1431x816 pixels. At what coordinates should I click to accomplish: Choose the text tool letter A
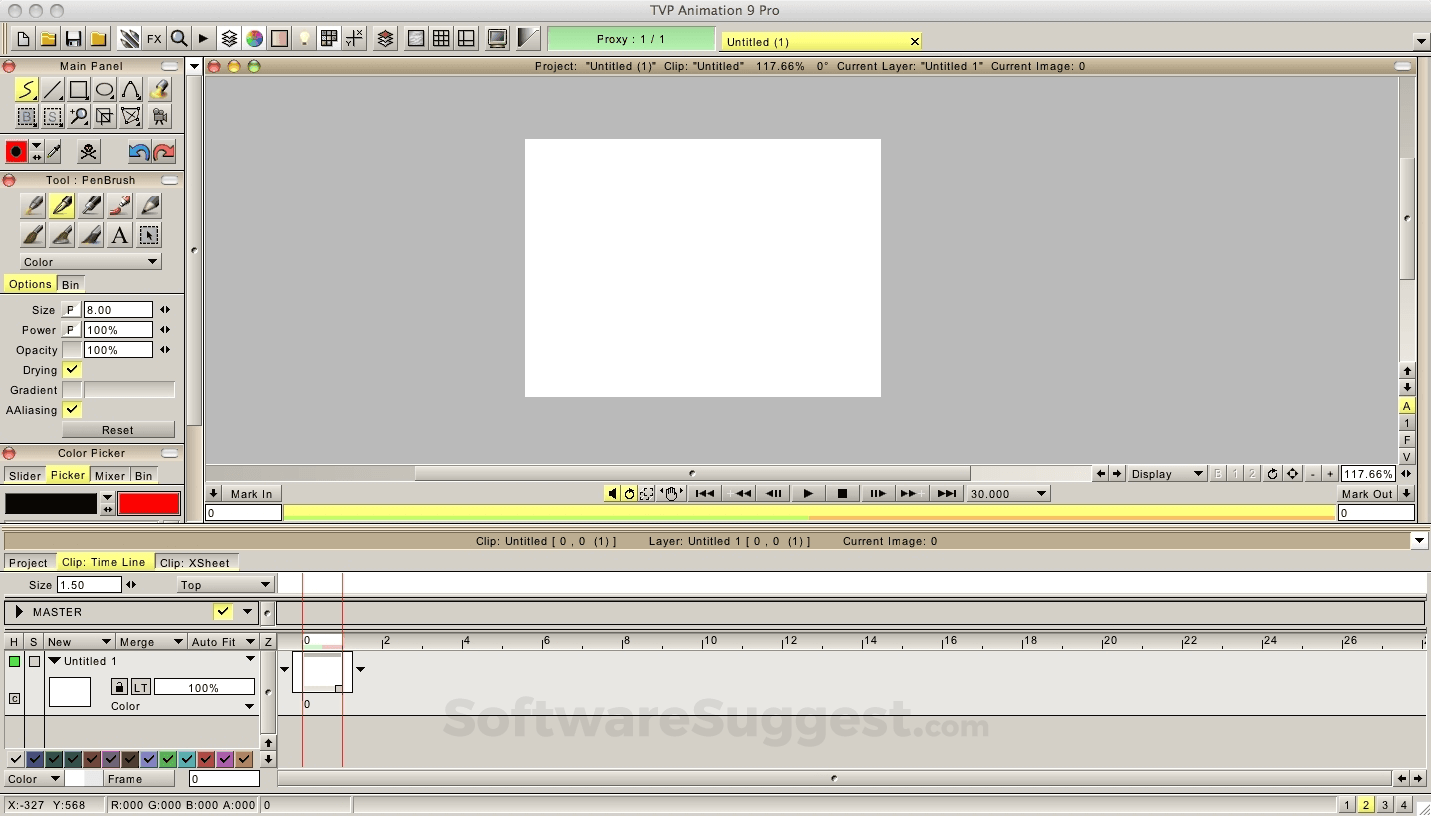[120, 235]
